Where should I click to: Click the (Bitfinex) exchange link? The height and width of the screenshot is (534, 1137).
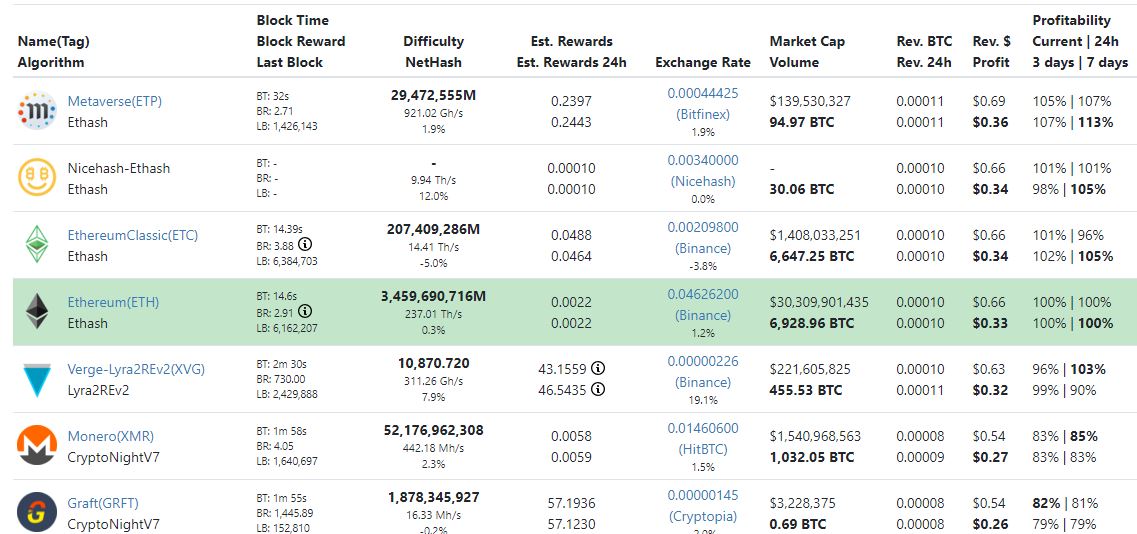(703, 114)
